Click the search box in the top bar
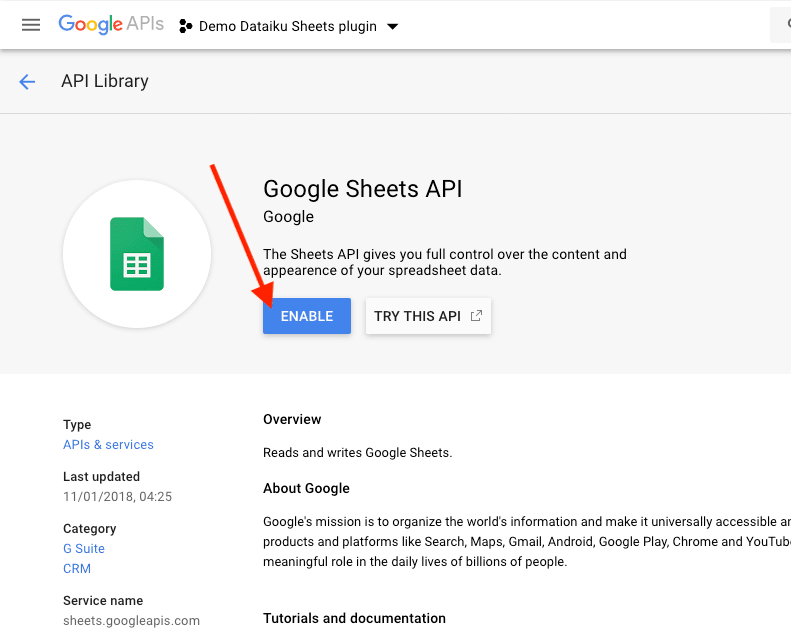 coord(780,25)
